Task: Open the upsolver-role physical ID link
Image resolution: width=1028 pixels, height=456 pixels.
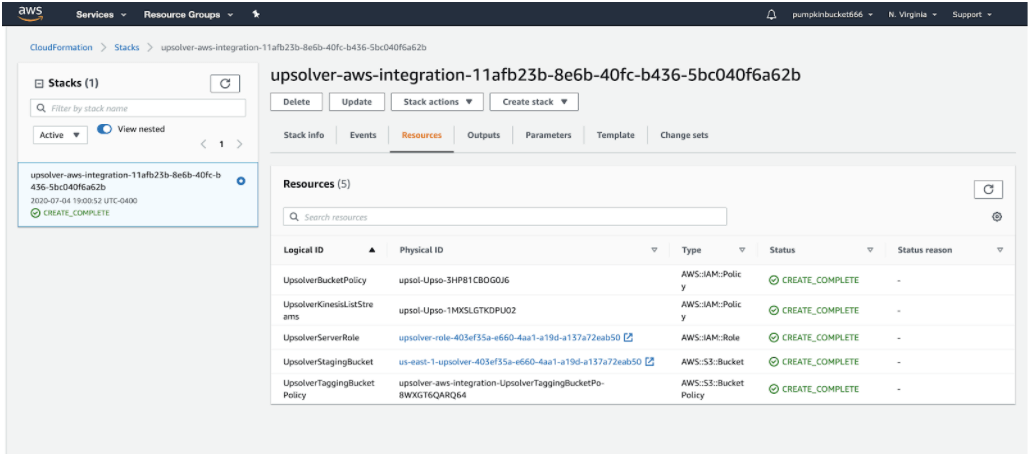Action: pos(509,337)
